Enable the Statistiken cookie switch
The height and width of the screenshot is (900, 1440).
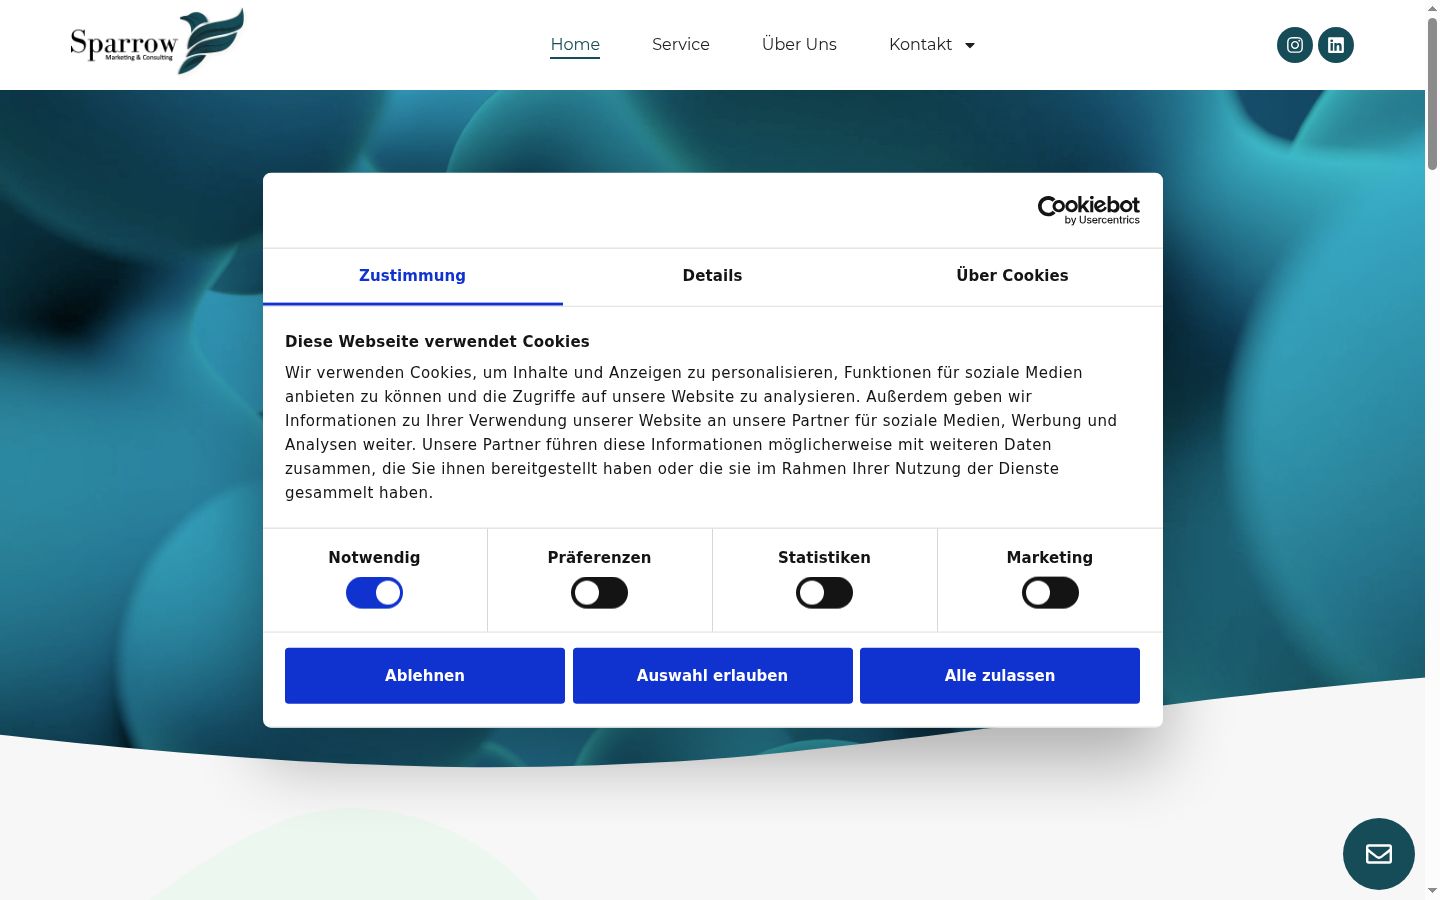pos(824,593)
